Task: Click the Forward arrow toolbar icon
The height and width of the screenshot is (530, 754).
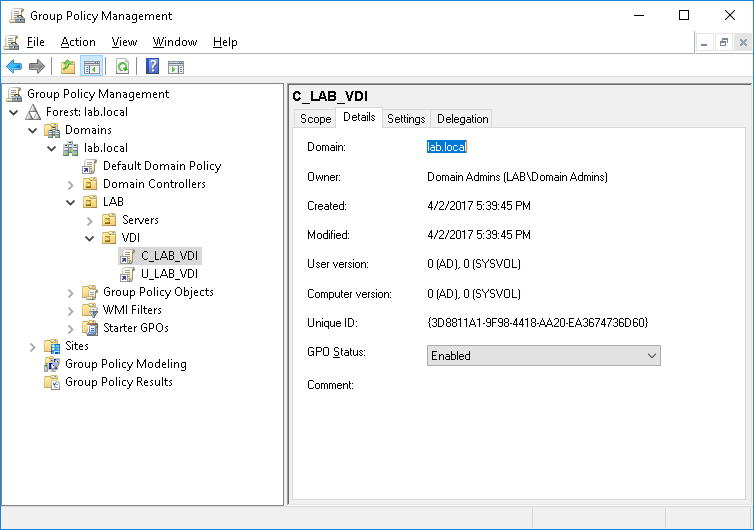Action: (x=37, y=67)
